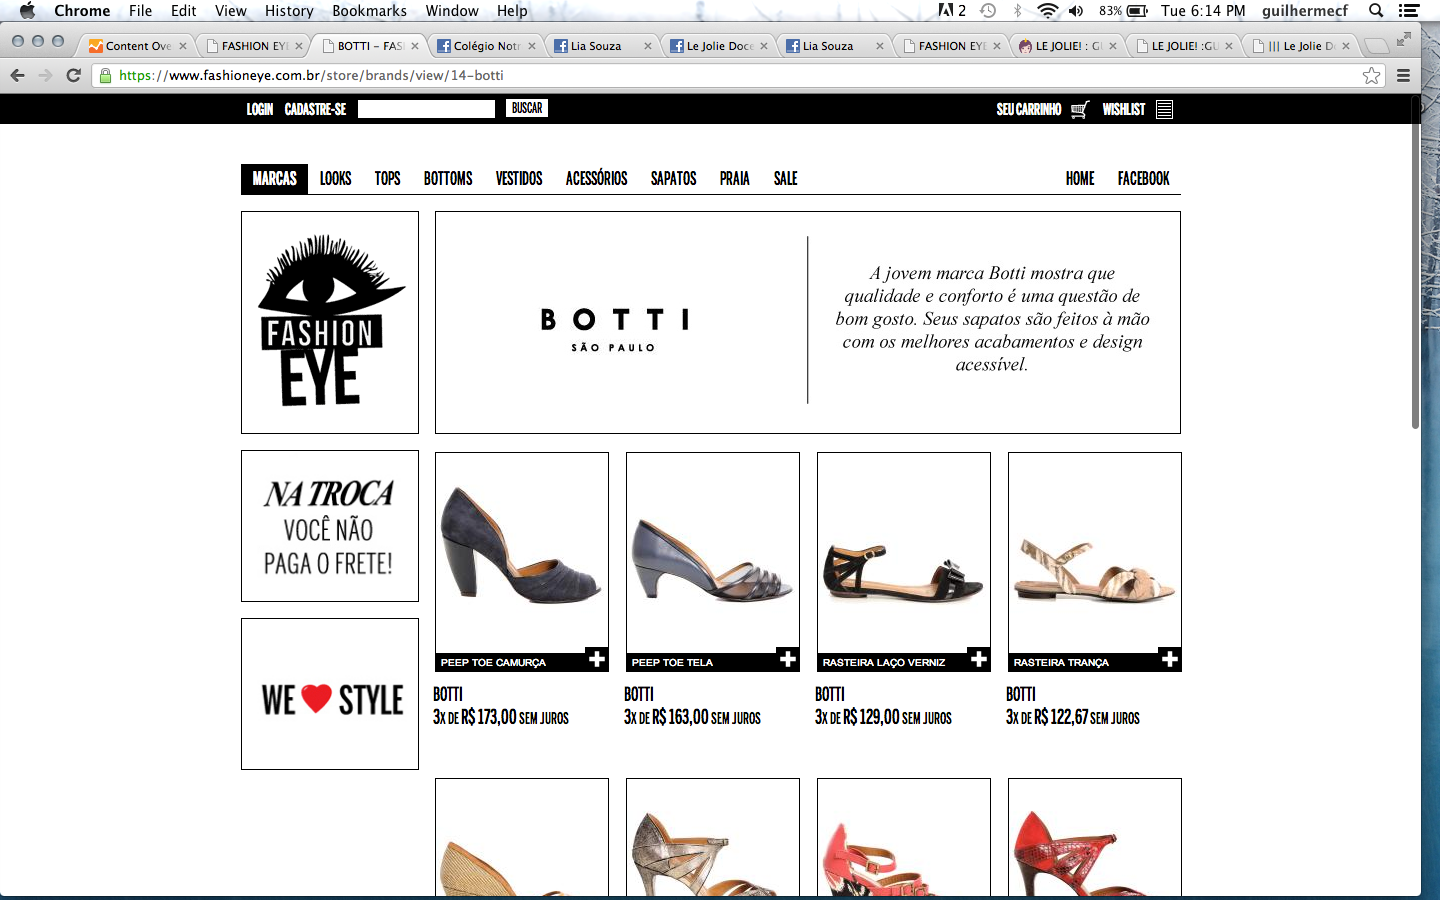Image resolution: width=1440 pixels, height=900 pixels.
Task: Reload the page with refresh icon
Action: pos(73,75)
